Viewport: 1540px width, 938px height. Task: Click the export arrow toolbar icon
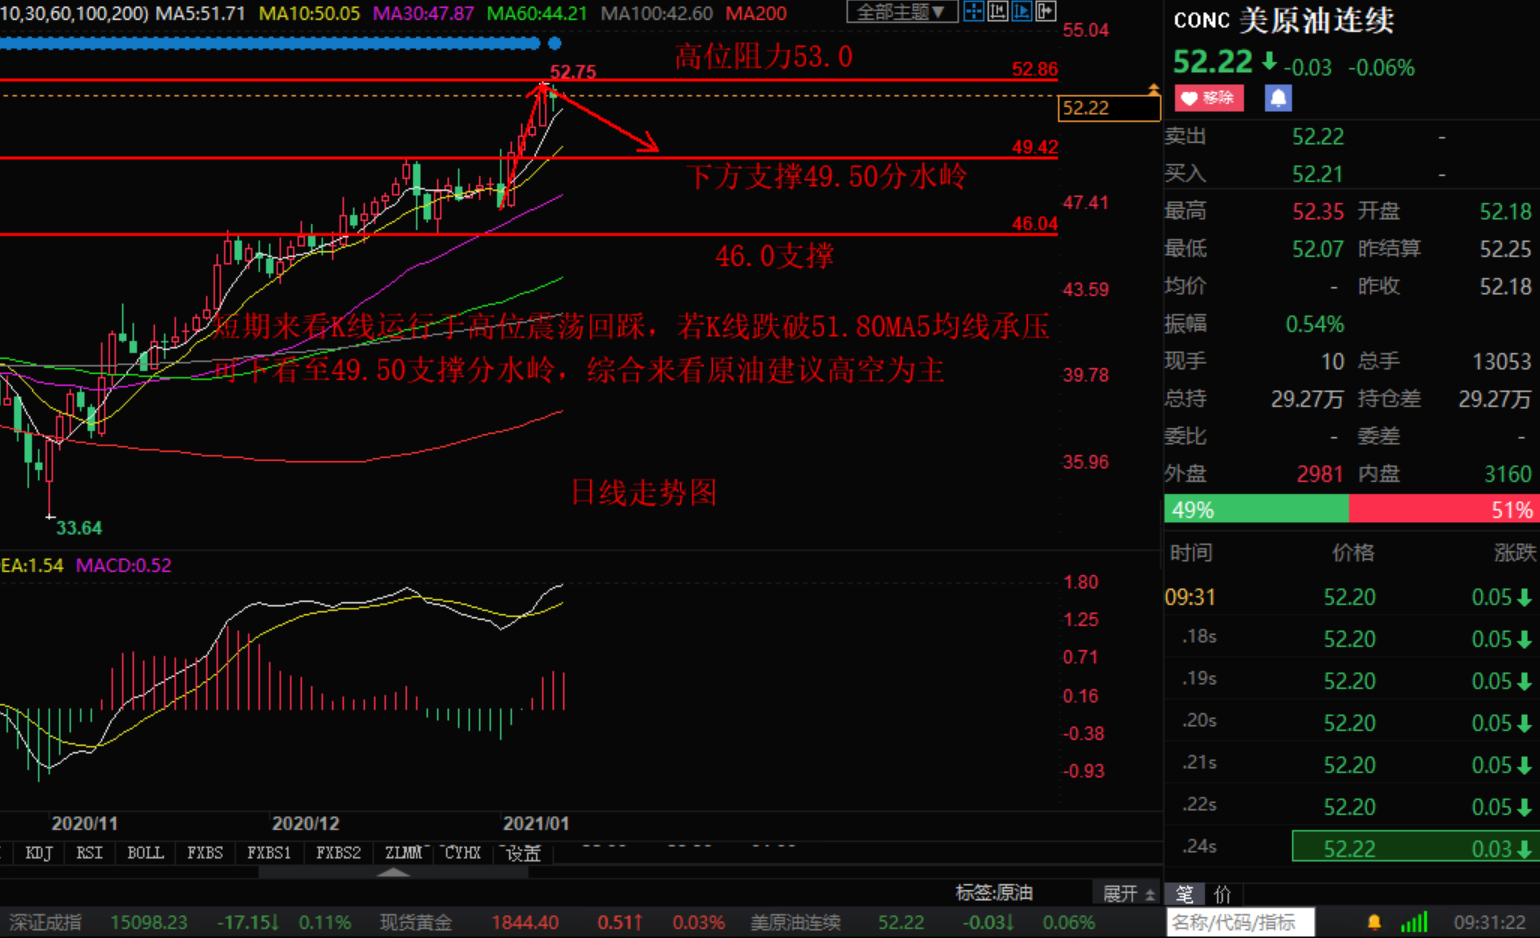[1046, 11]
